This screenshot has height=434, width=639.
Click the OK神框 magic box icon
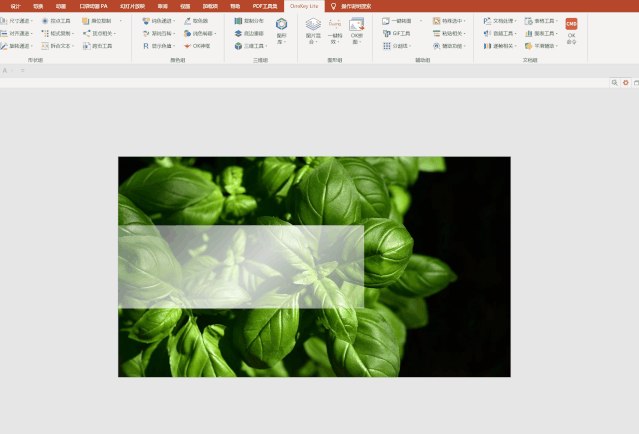tap(187, 46)
